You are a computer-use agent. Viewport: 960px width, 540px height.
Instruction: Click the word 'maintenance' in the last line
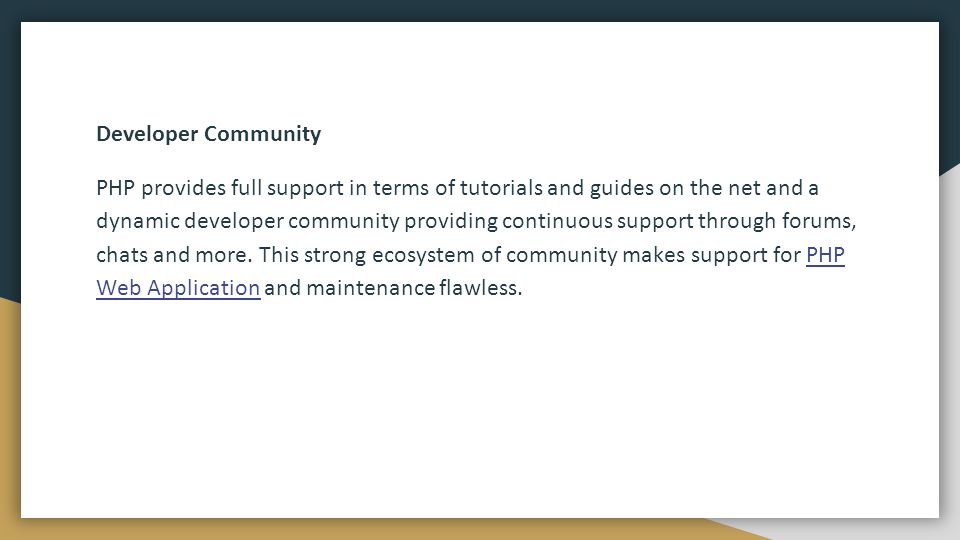coord(370,288)
